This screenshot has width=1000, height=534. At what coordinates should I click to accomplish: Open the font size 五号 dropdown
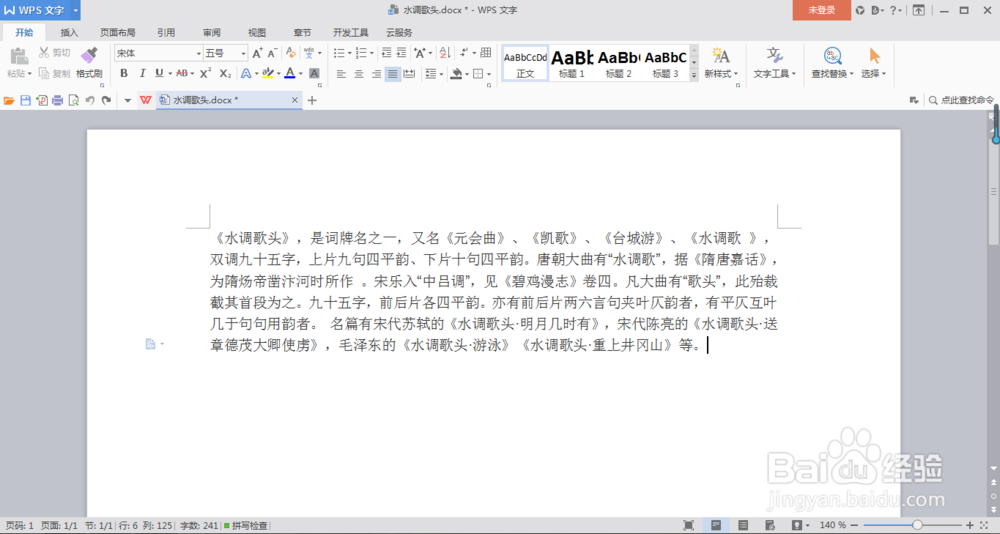[x=243, y=54]
